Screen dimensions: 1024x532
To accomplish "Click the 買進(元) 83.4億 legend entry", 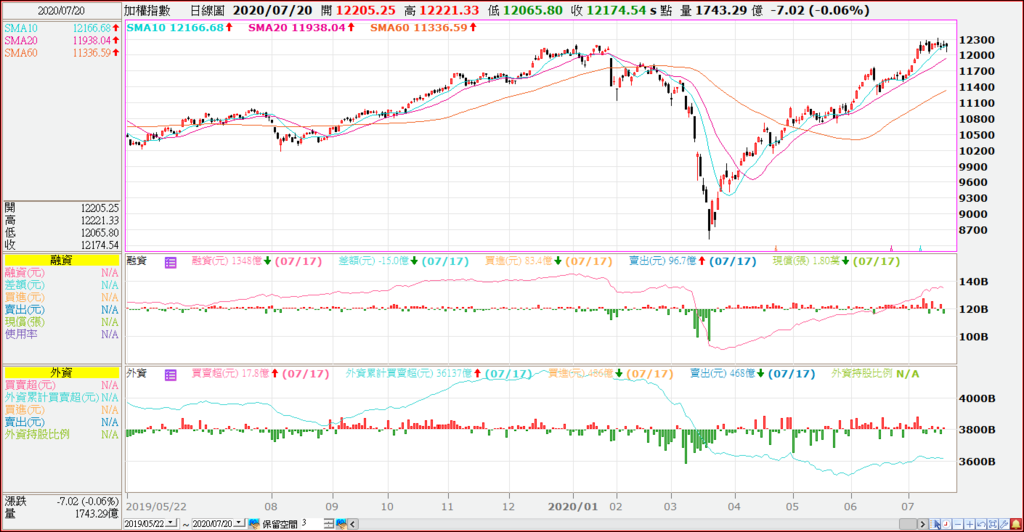I will 549,262.
